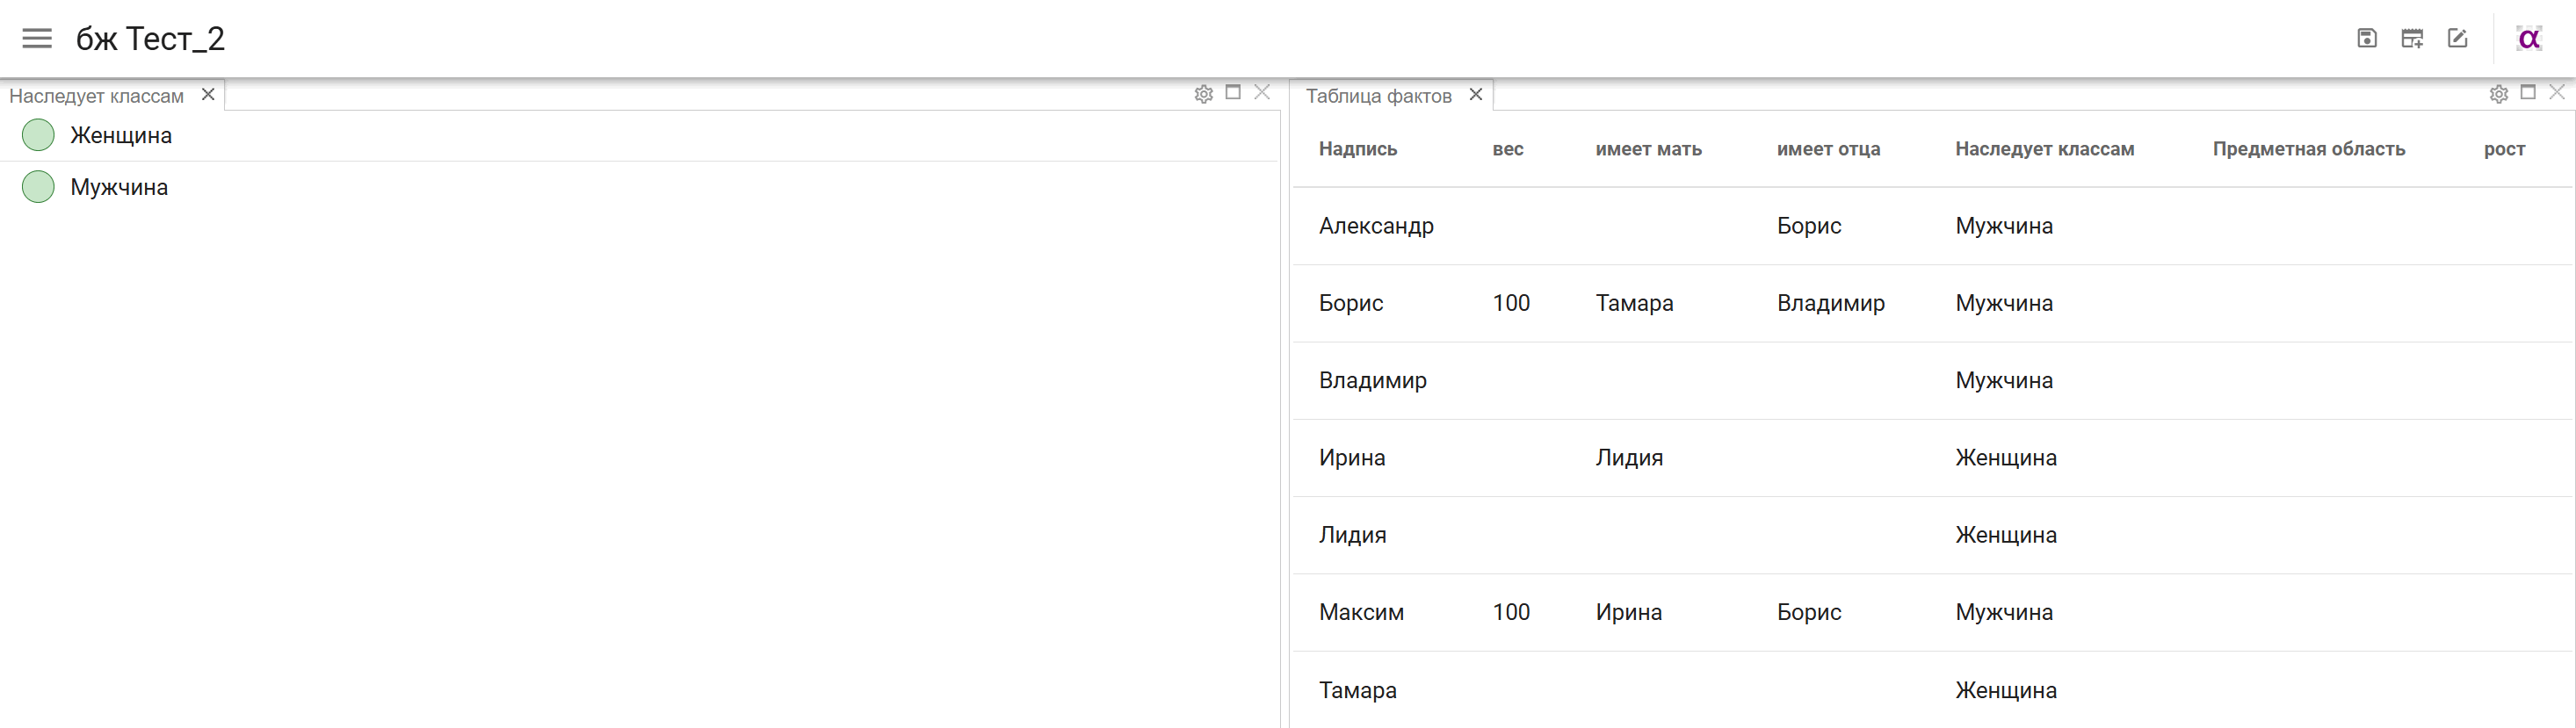Click Мужчина class in Максим row
The width and height of the screenshot is (2576, 728).
[x=2004, y=612]
